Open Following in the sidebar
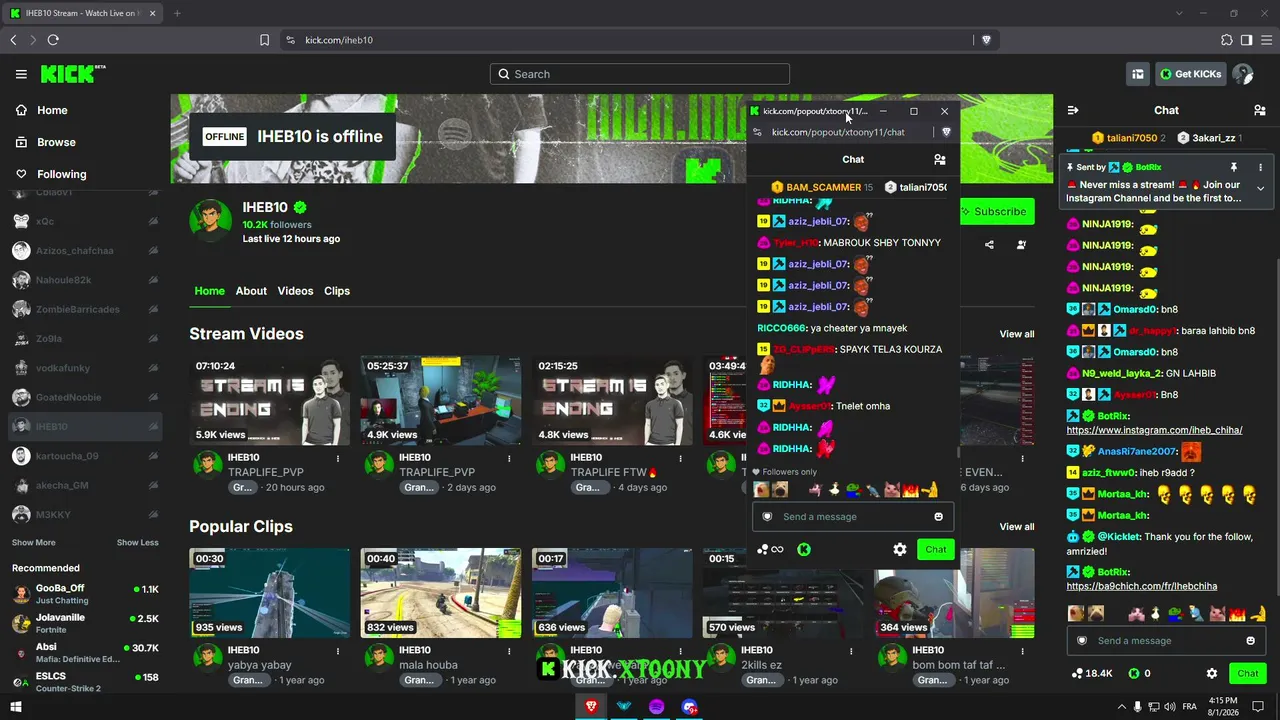Screen dimensions: 1280x720 coord(61,174)
